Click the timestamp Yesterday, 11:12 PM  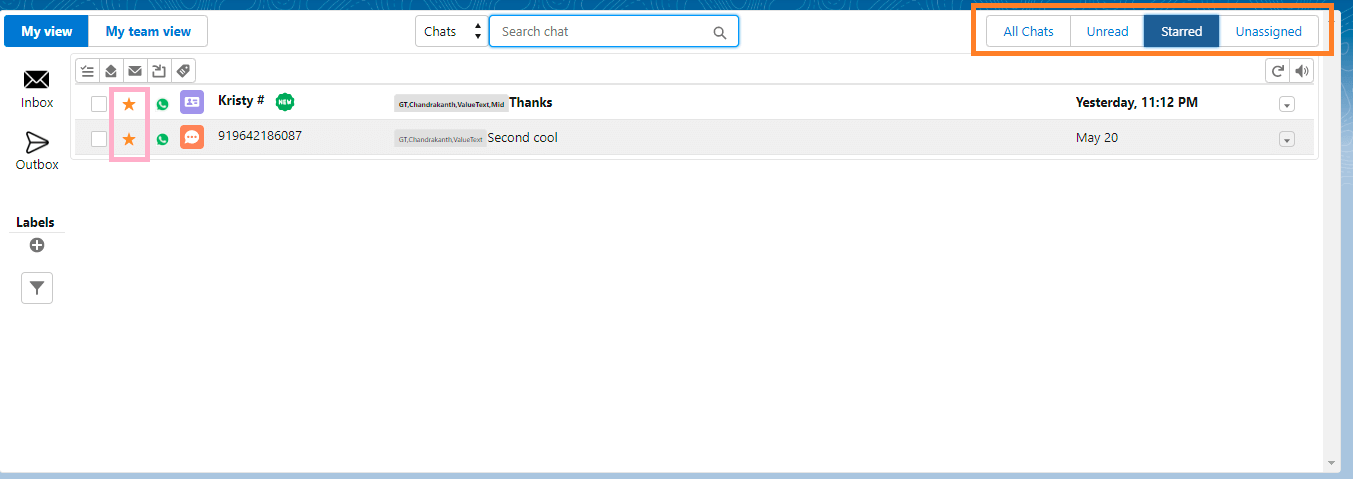point(1136,102)
